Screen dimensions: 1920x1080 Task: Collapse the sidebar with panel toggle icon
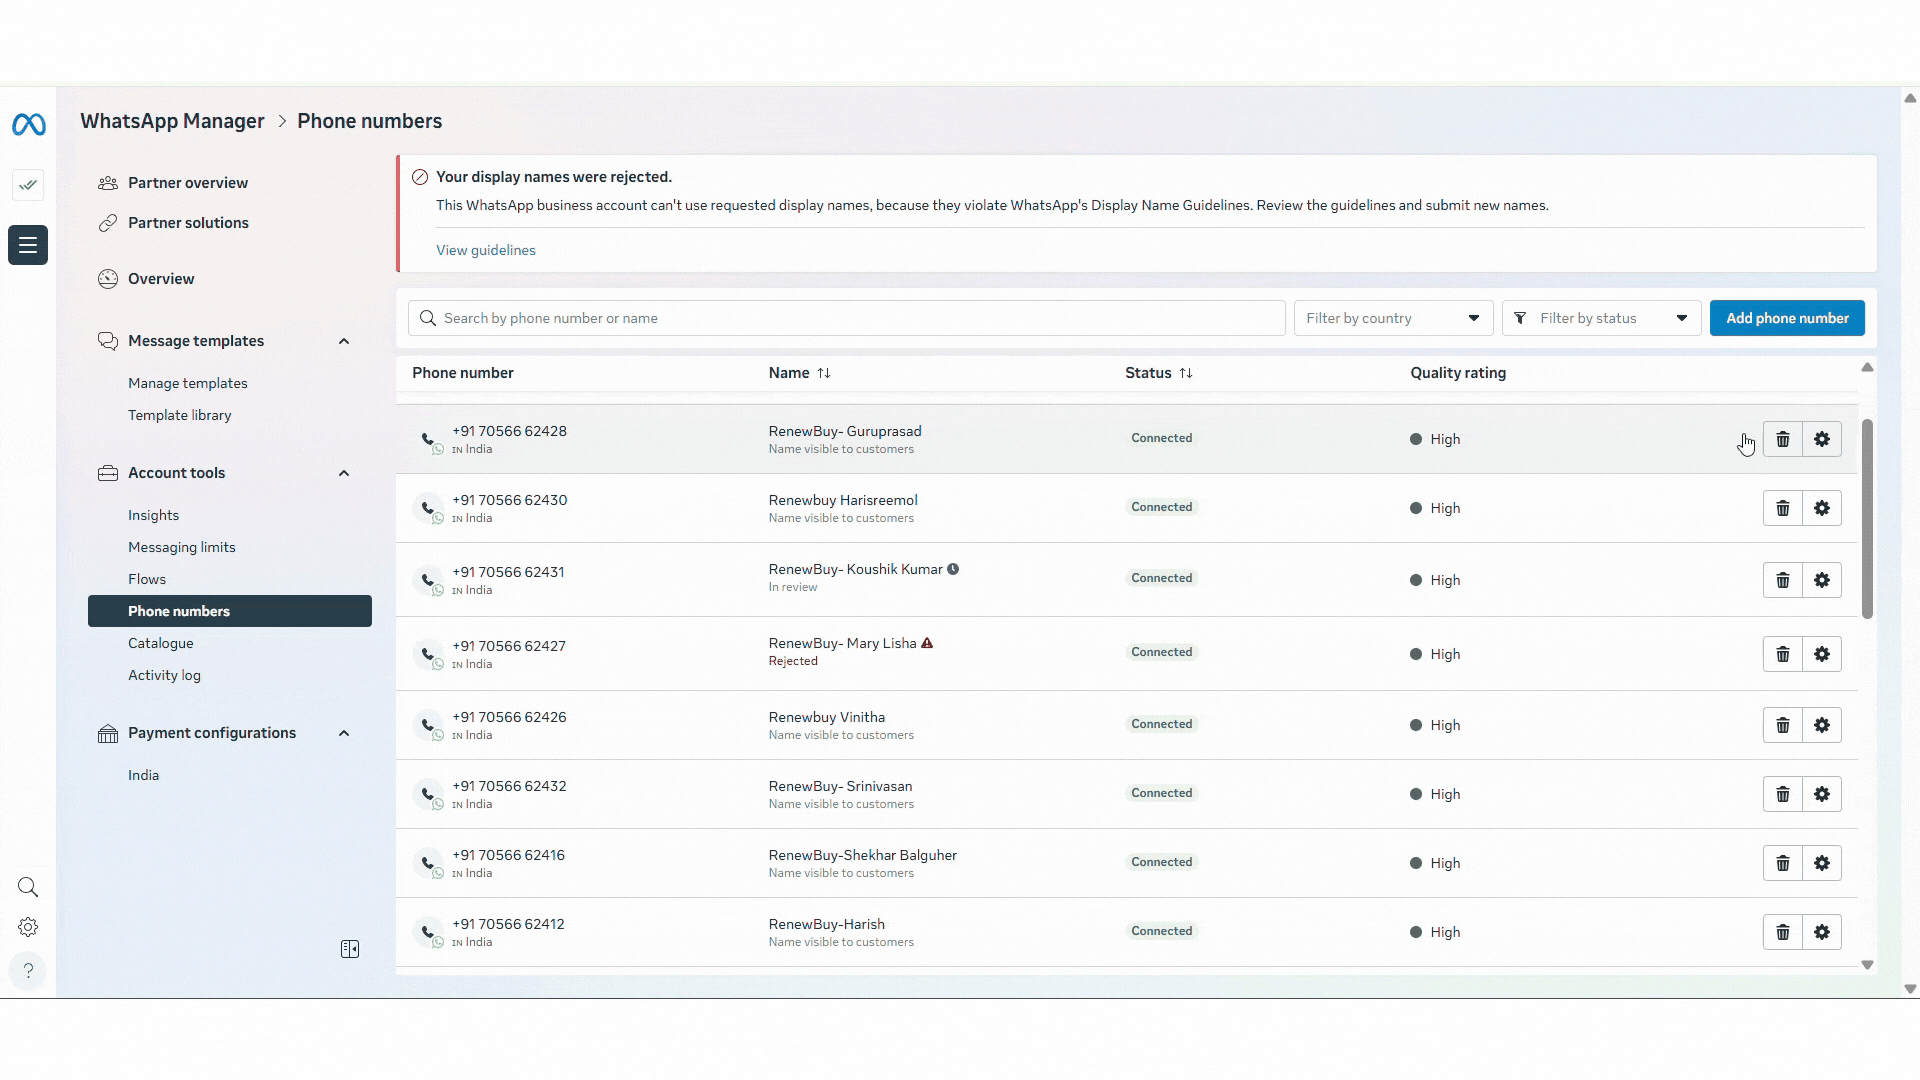pyautogui.click(x=350, y=949)
